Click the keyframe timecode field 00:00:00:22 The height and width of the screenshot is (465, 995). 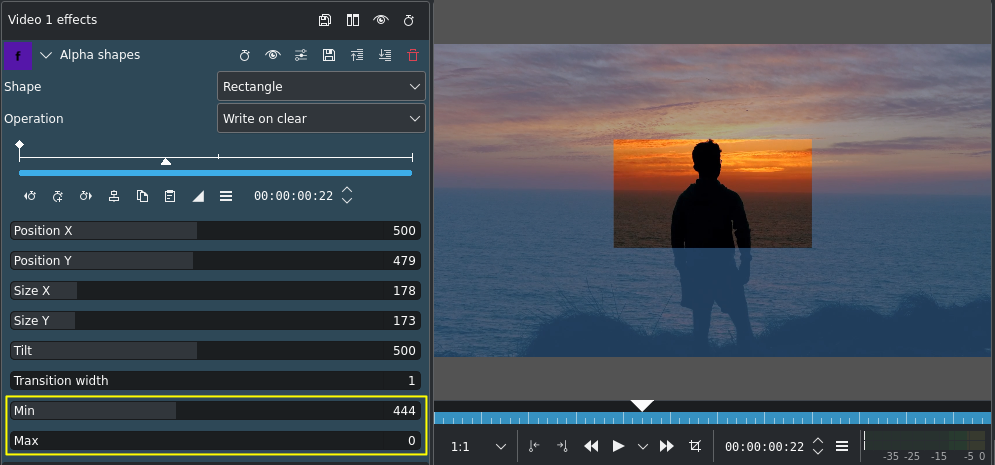point(293,196)
